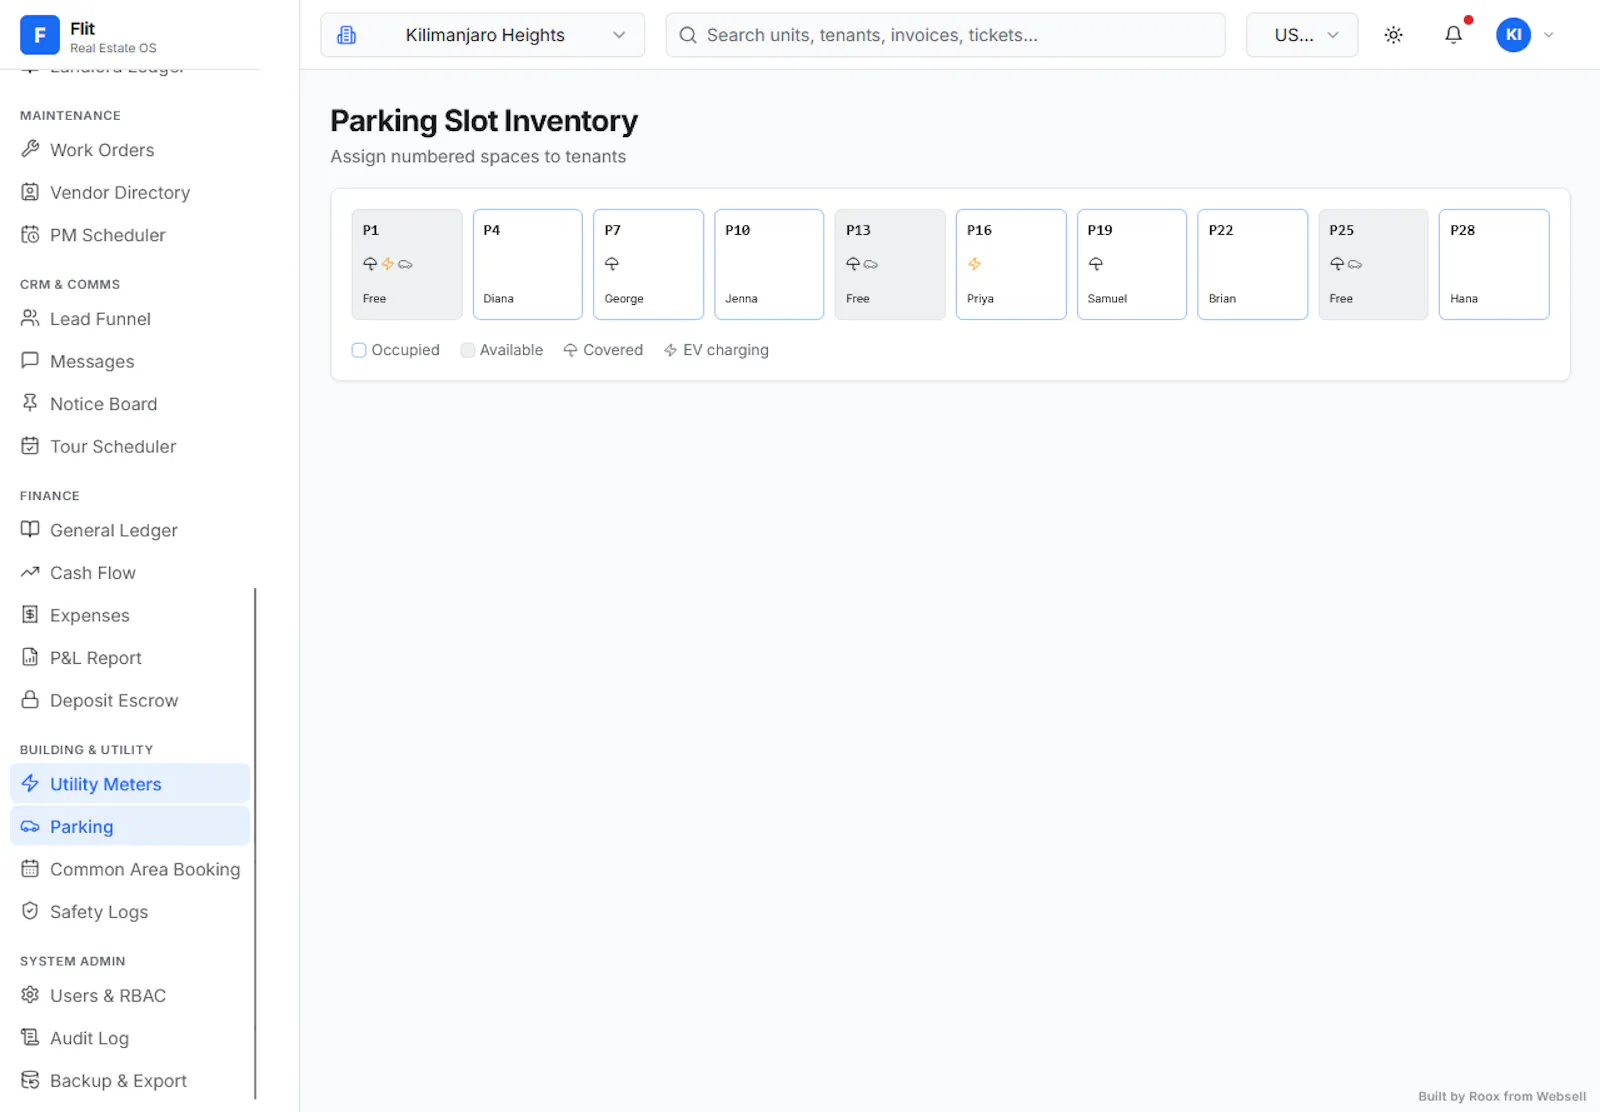Select free parking slot P25
The width and height of the screenshot is (1600, 1112).
(1373, 264)
